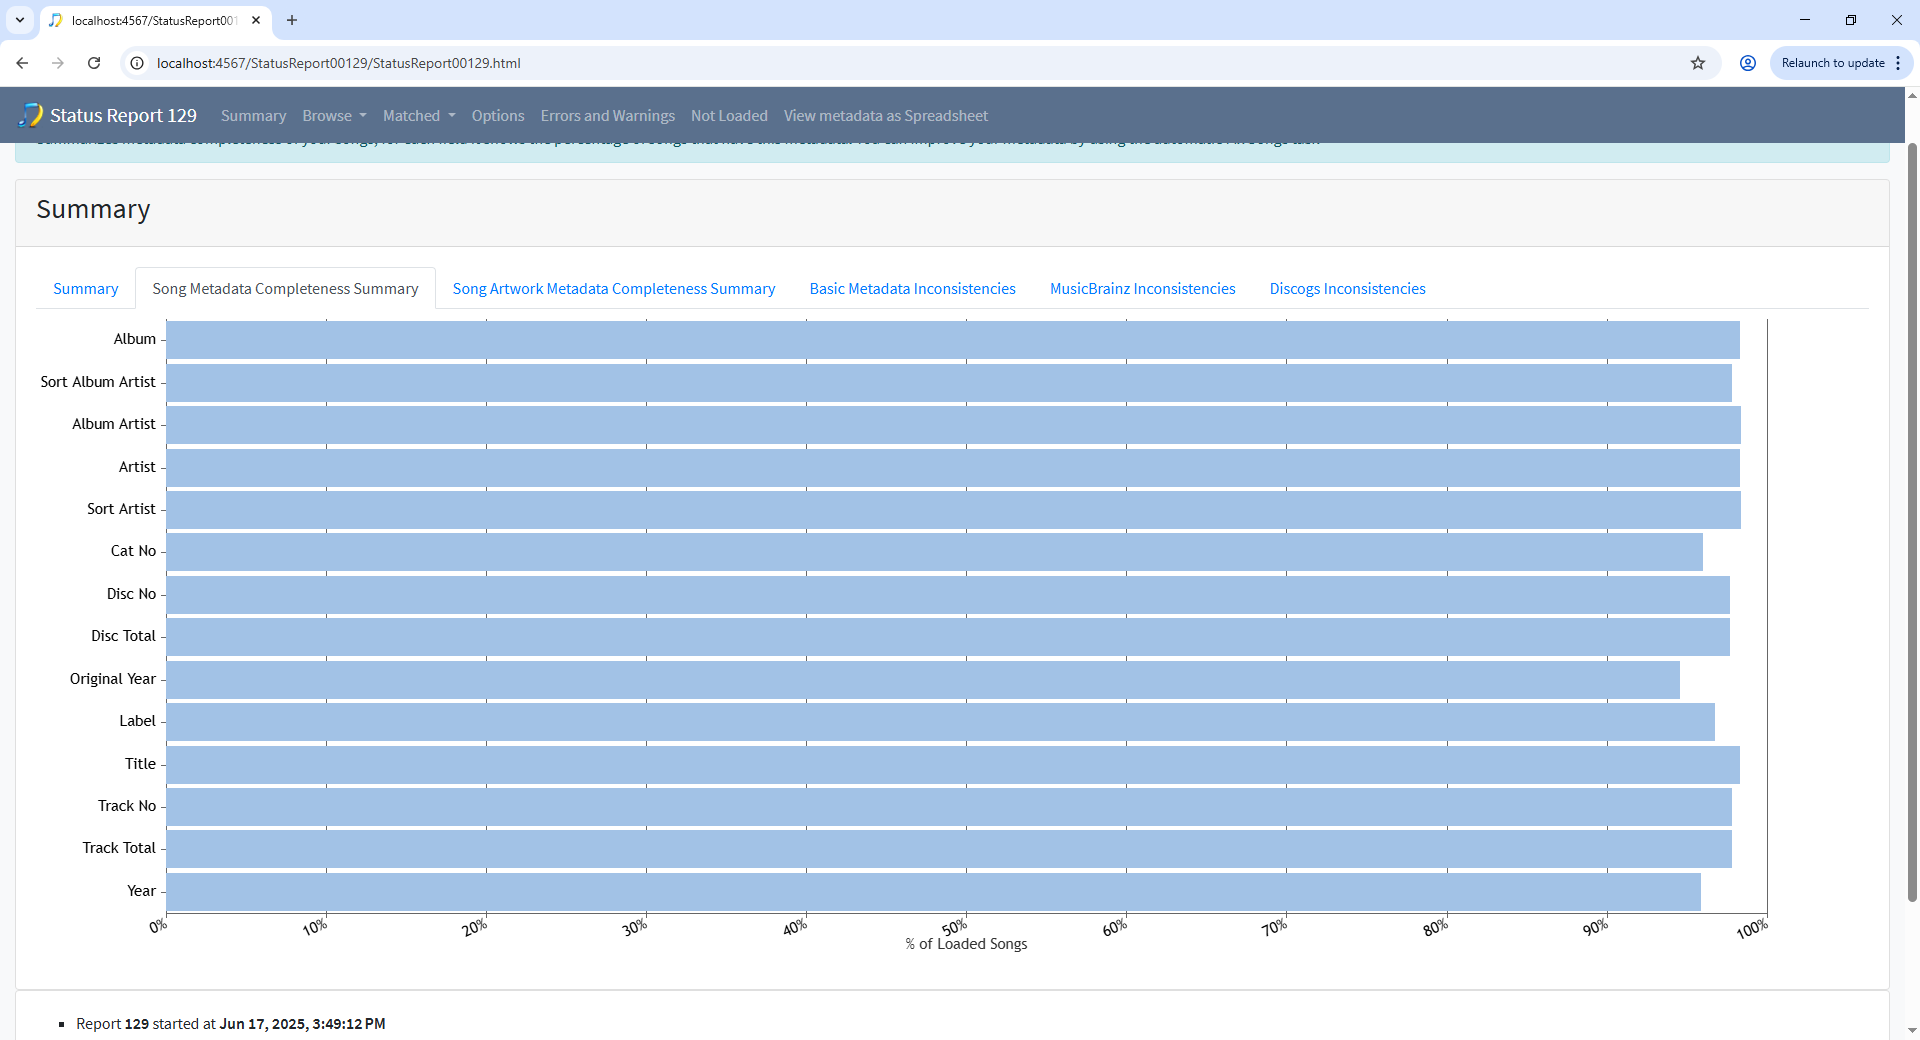Click the Cat No bar
This screenshot has width=1920, height=1040.
[935, 552]
